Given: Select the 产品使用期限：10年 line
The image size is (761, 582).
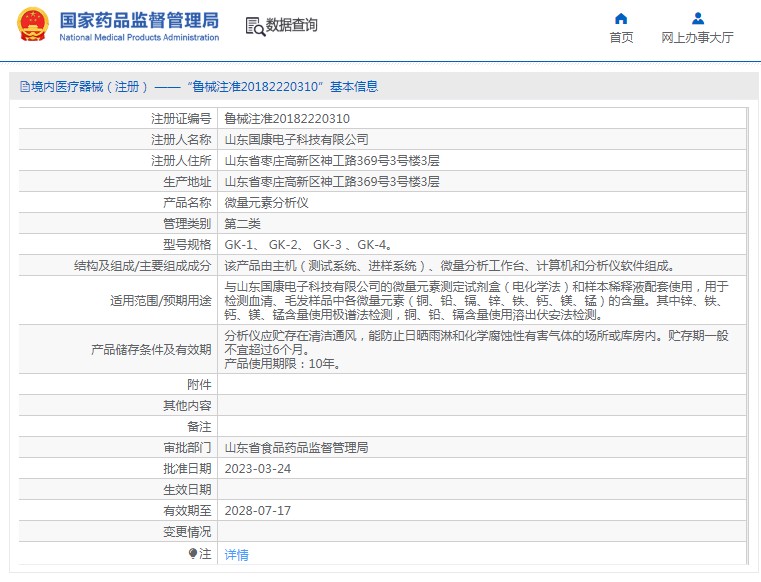Looking at the screenshot, I should coord(282,364).
